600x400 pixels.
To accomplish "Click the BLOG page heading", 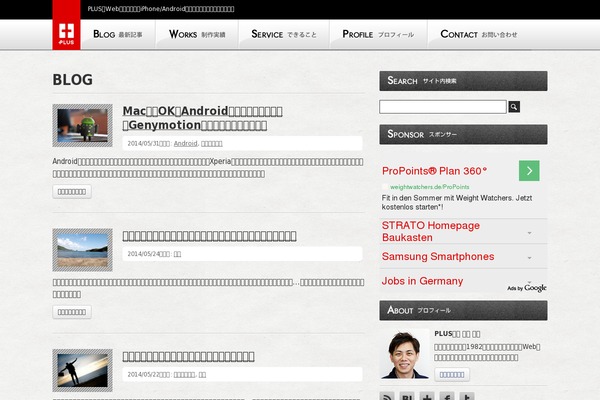I will click(x=73, y=80).
